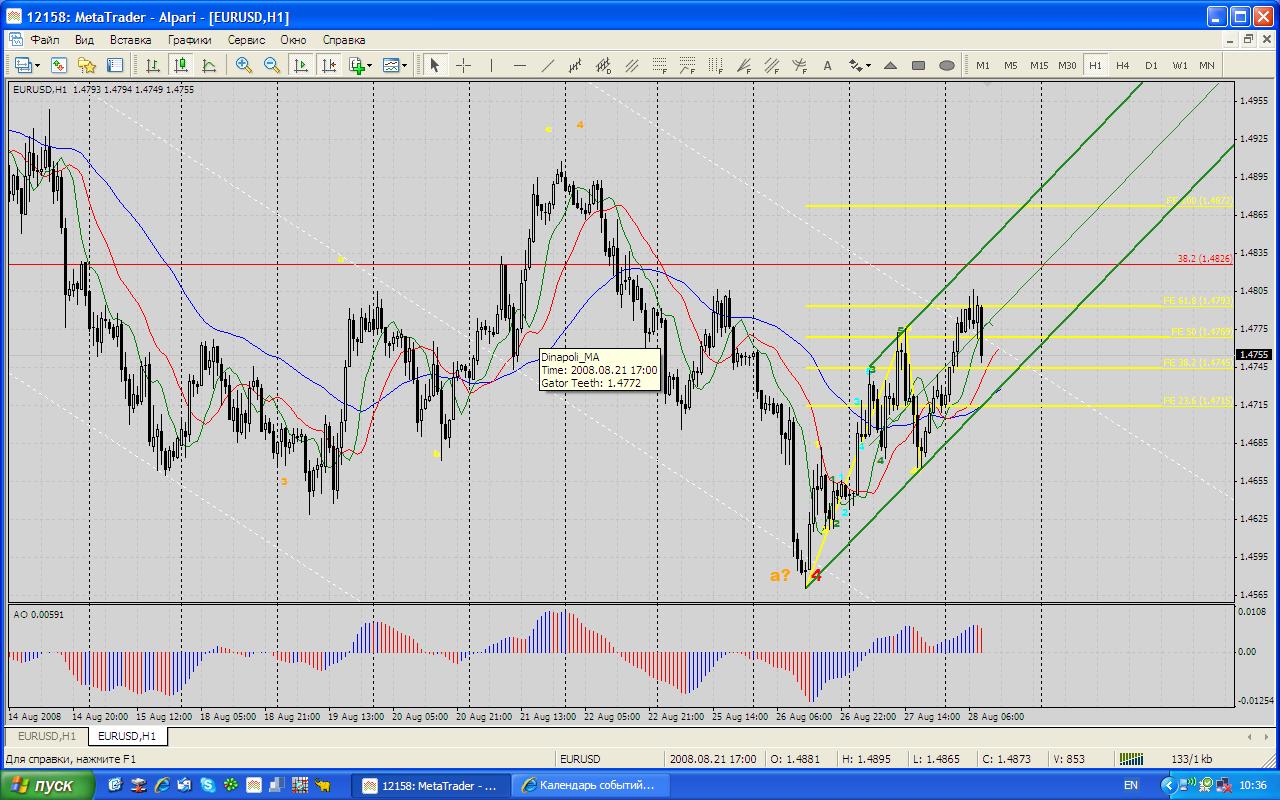This screenshot has width=1280, height=800.
Task: Select the horizontal line drawing tool
Action: click(x=519, y=65)
